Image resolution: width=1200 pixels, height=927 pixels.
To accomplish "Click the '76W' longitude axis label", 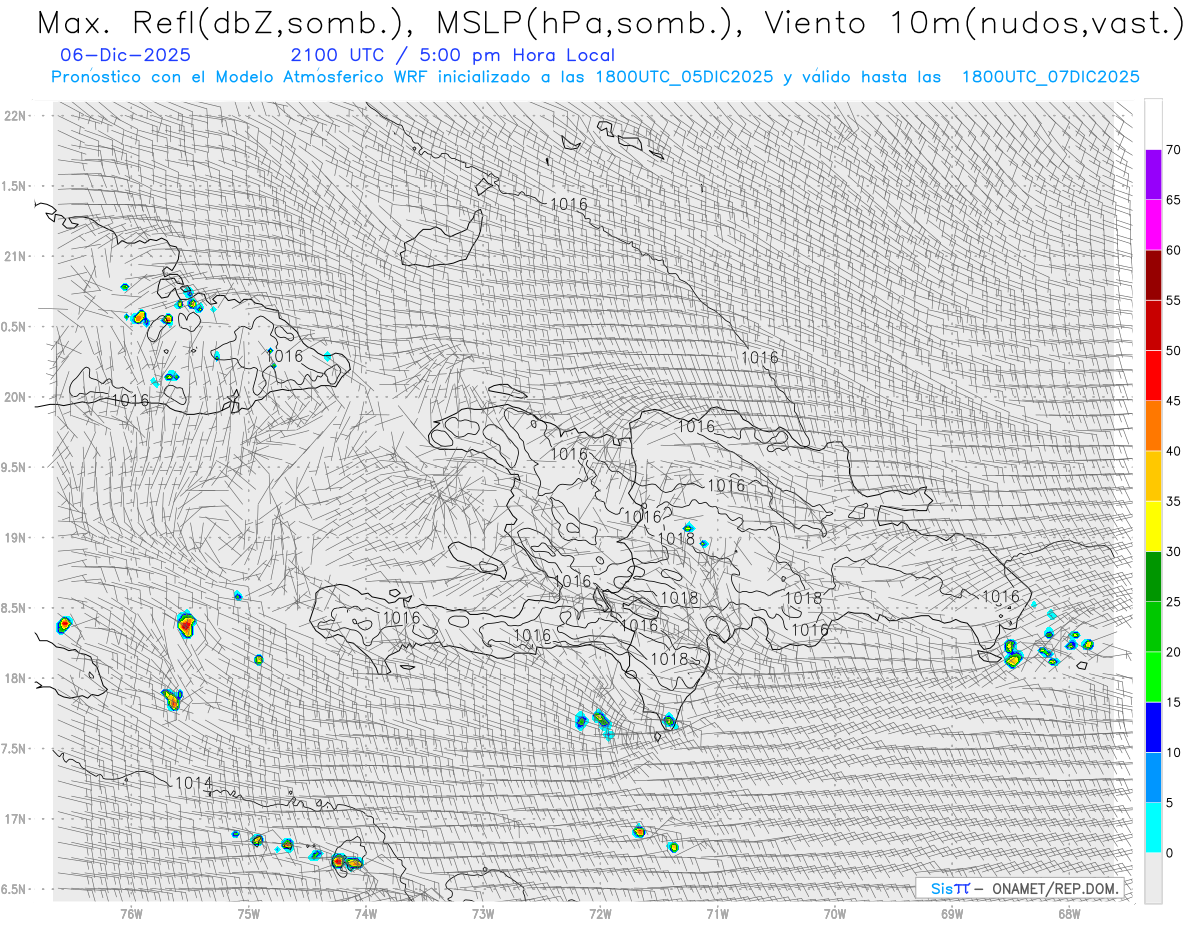I will (131, 913).
